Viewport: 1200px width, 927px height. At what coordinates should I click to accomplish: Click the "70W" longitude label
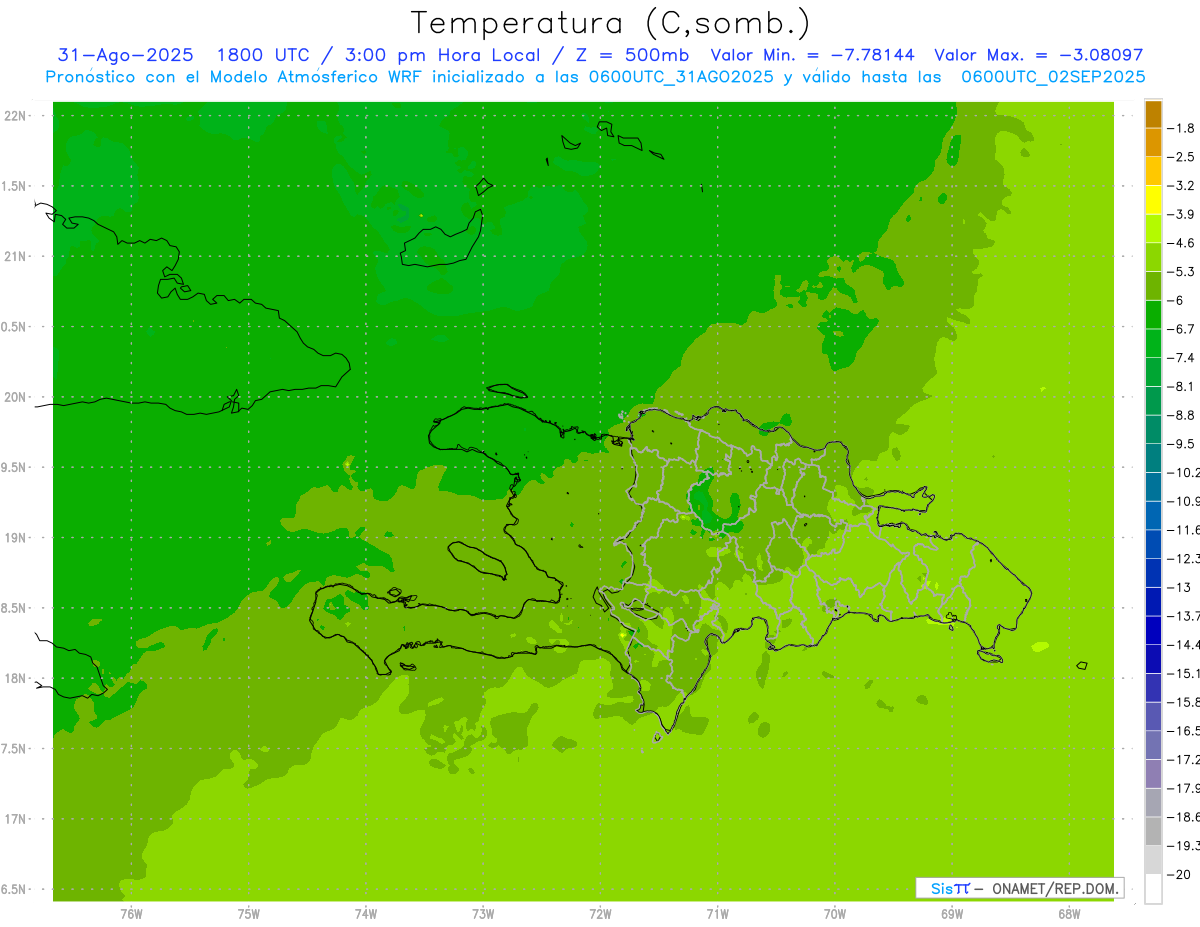[x=834, y=913]
